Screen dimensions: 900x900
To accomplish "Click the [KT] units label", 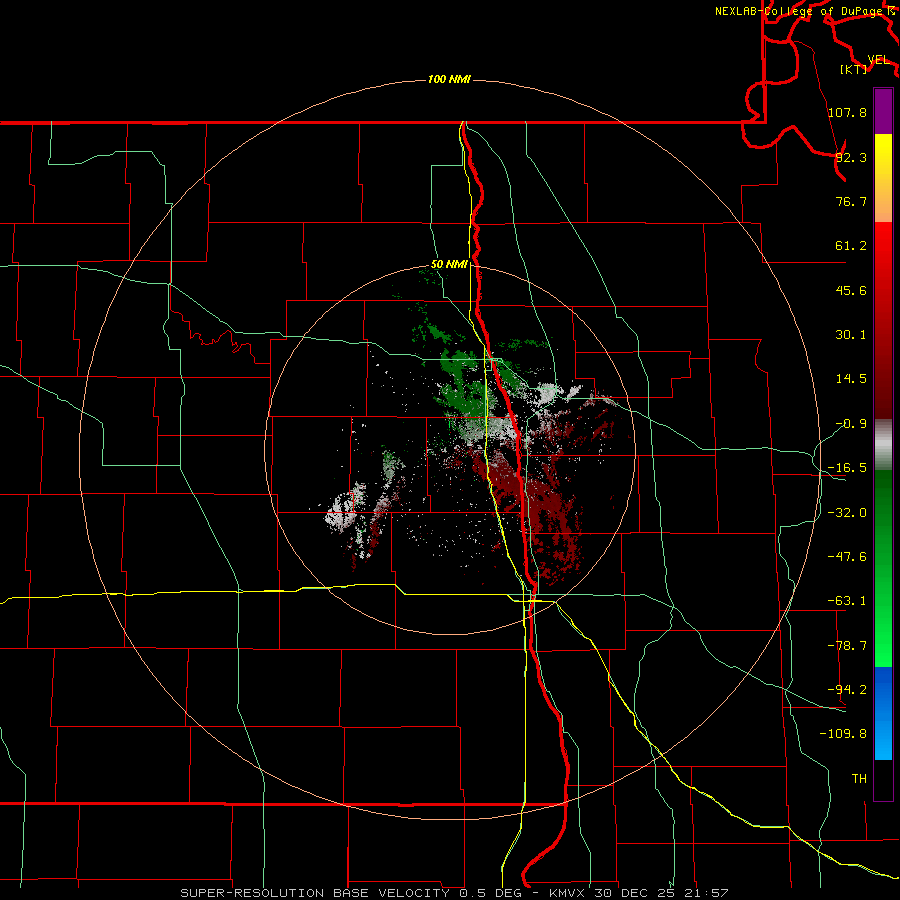I will [x=854, y=69].
